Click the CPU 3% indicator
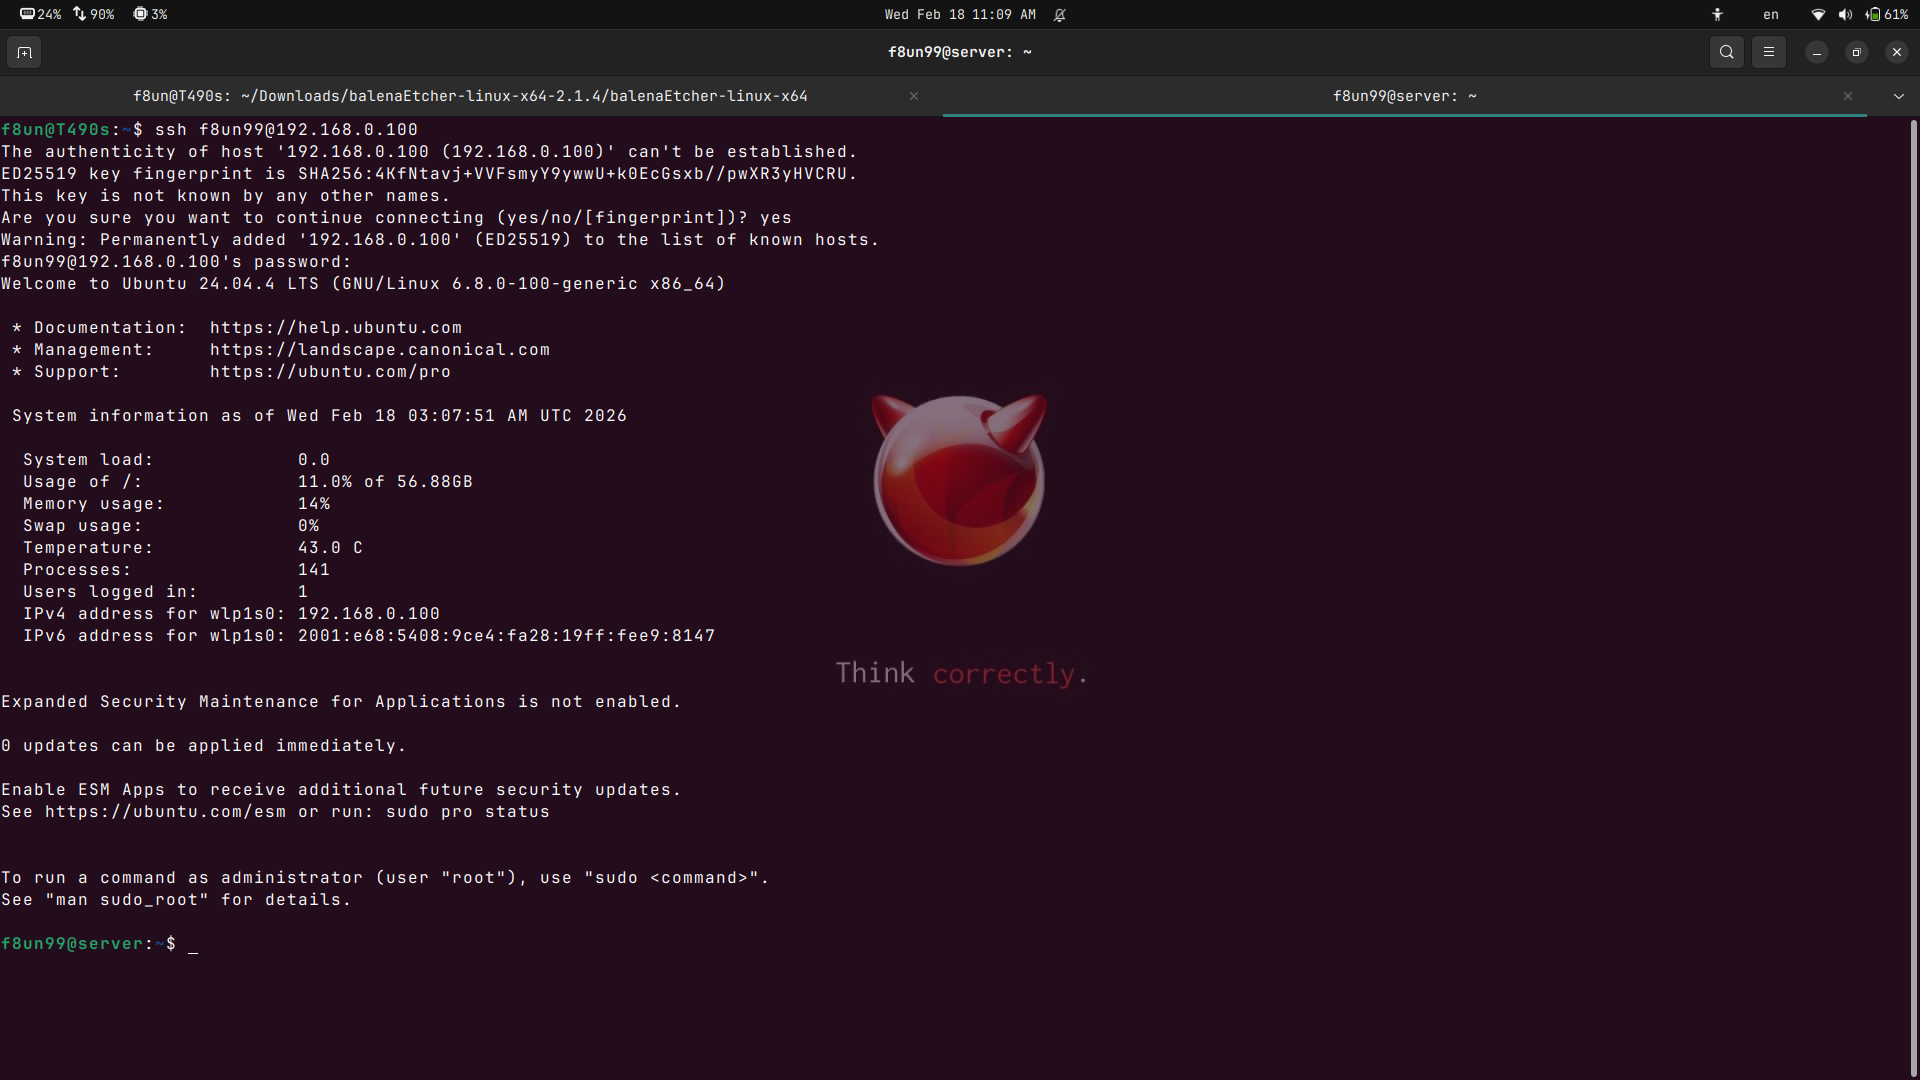The image size is (1920, 1080). point(151,14)
